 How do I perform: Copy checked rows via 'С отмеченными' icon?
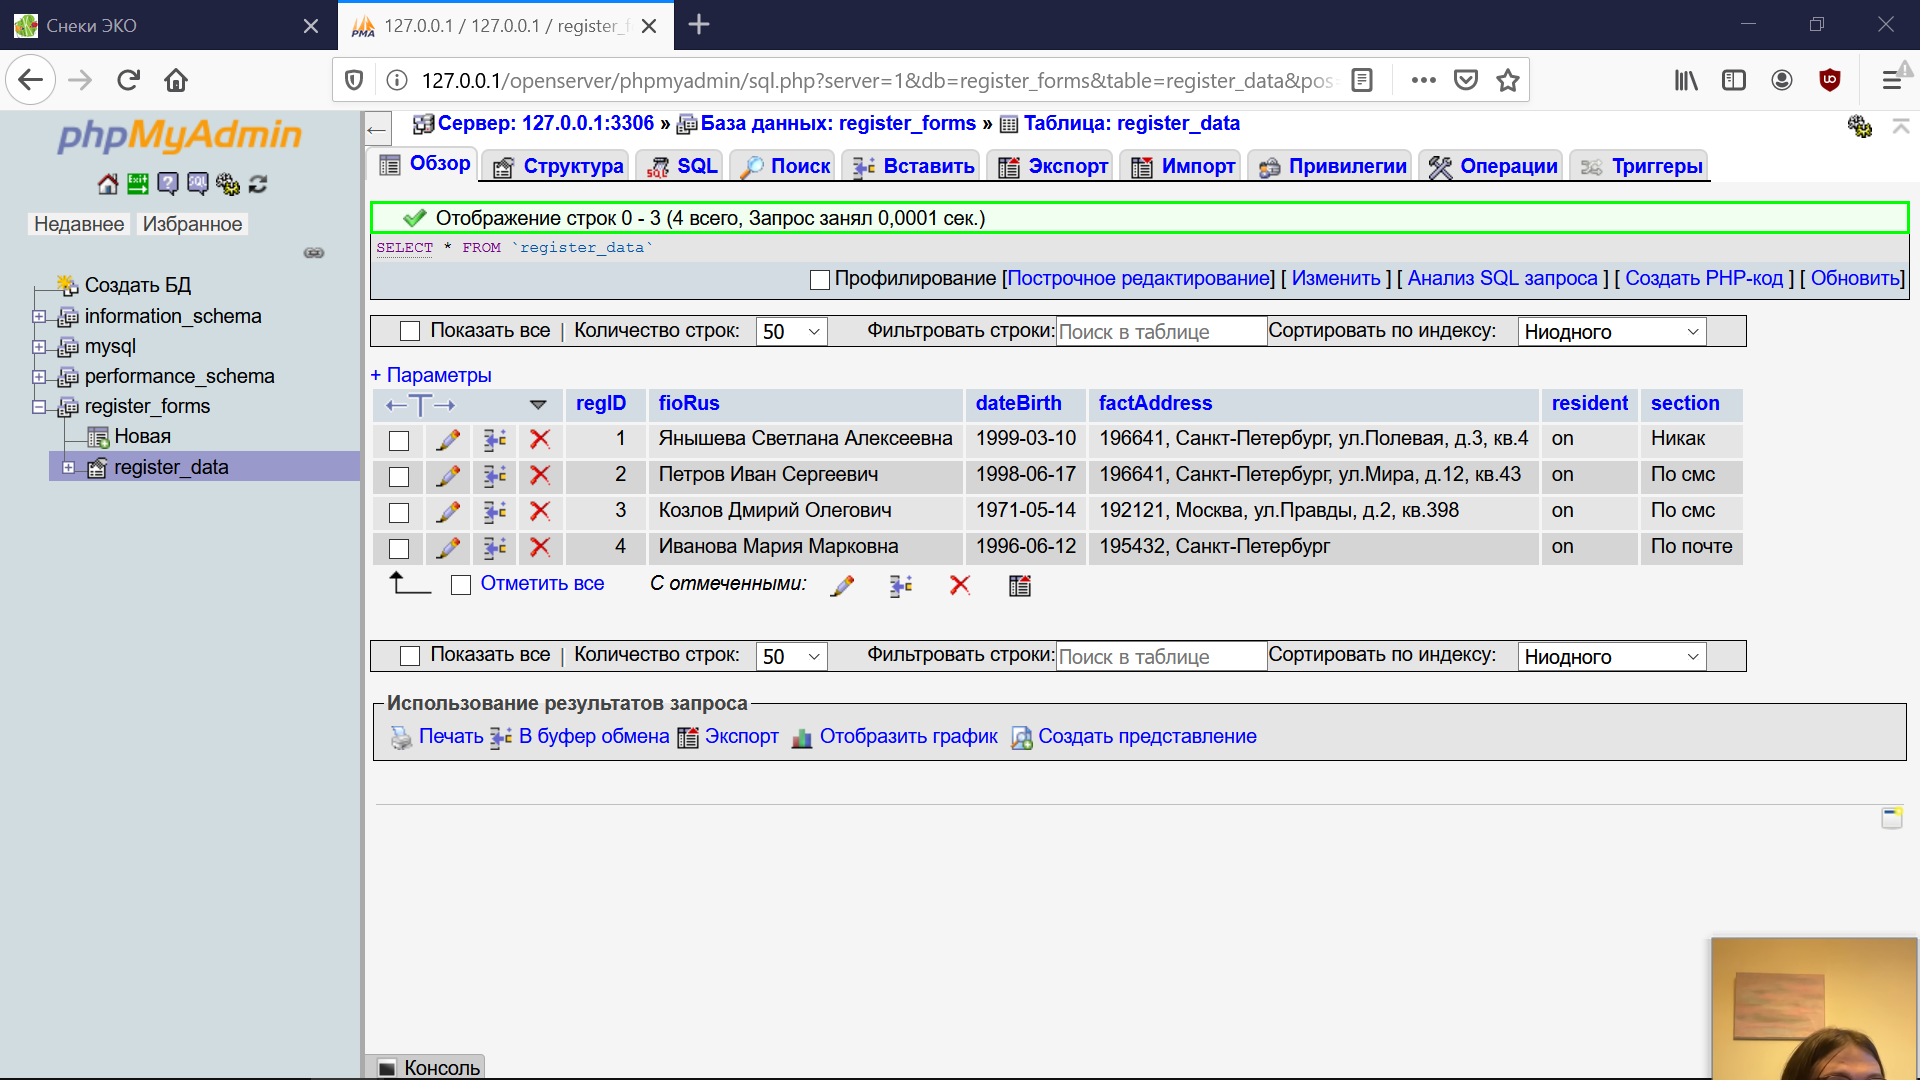[901, 585]
